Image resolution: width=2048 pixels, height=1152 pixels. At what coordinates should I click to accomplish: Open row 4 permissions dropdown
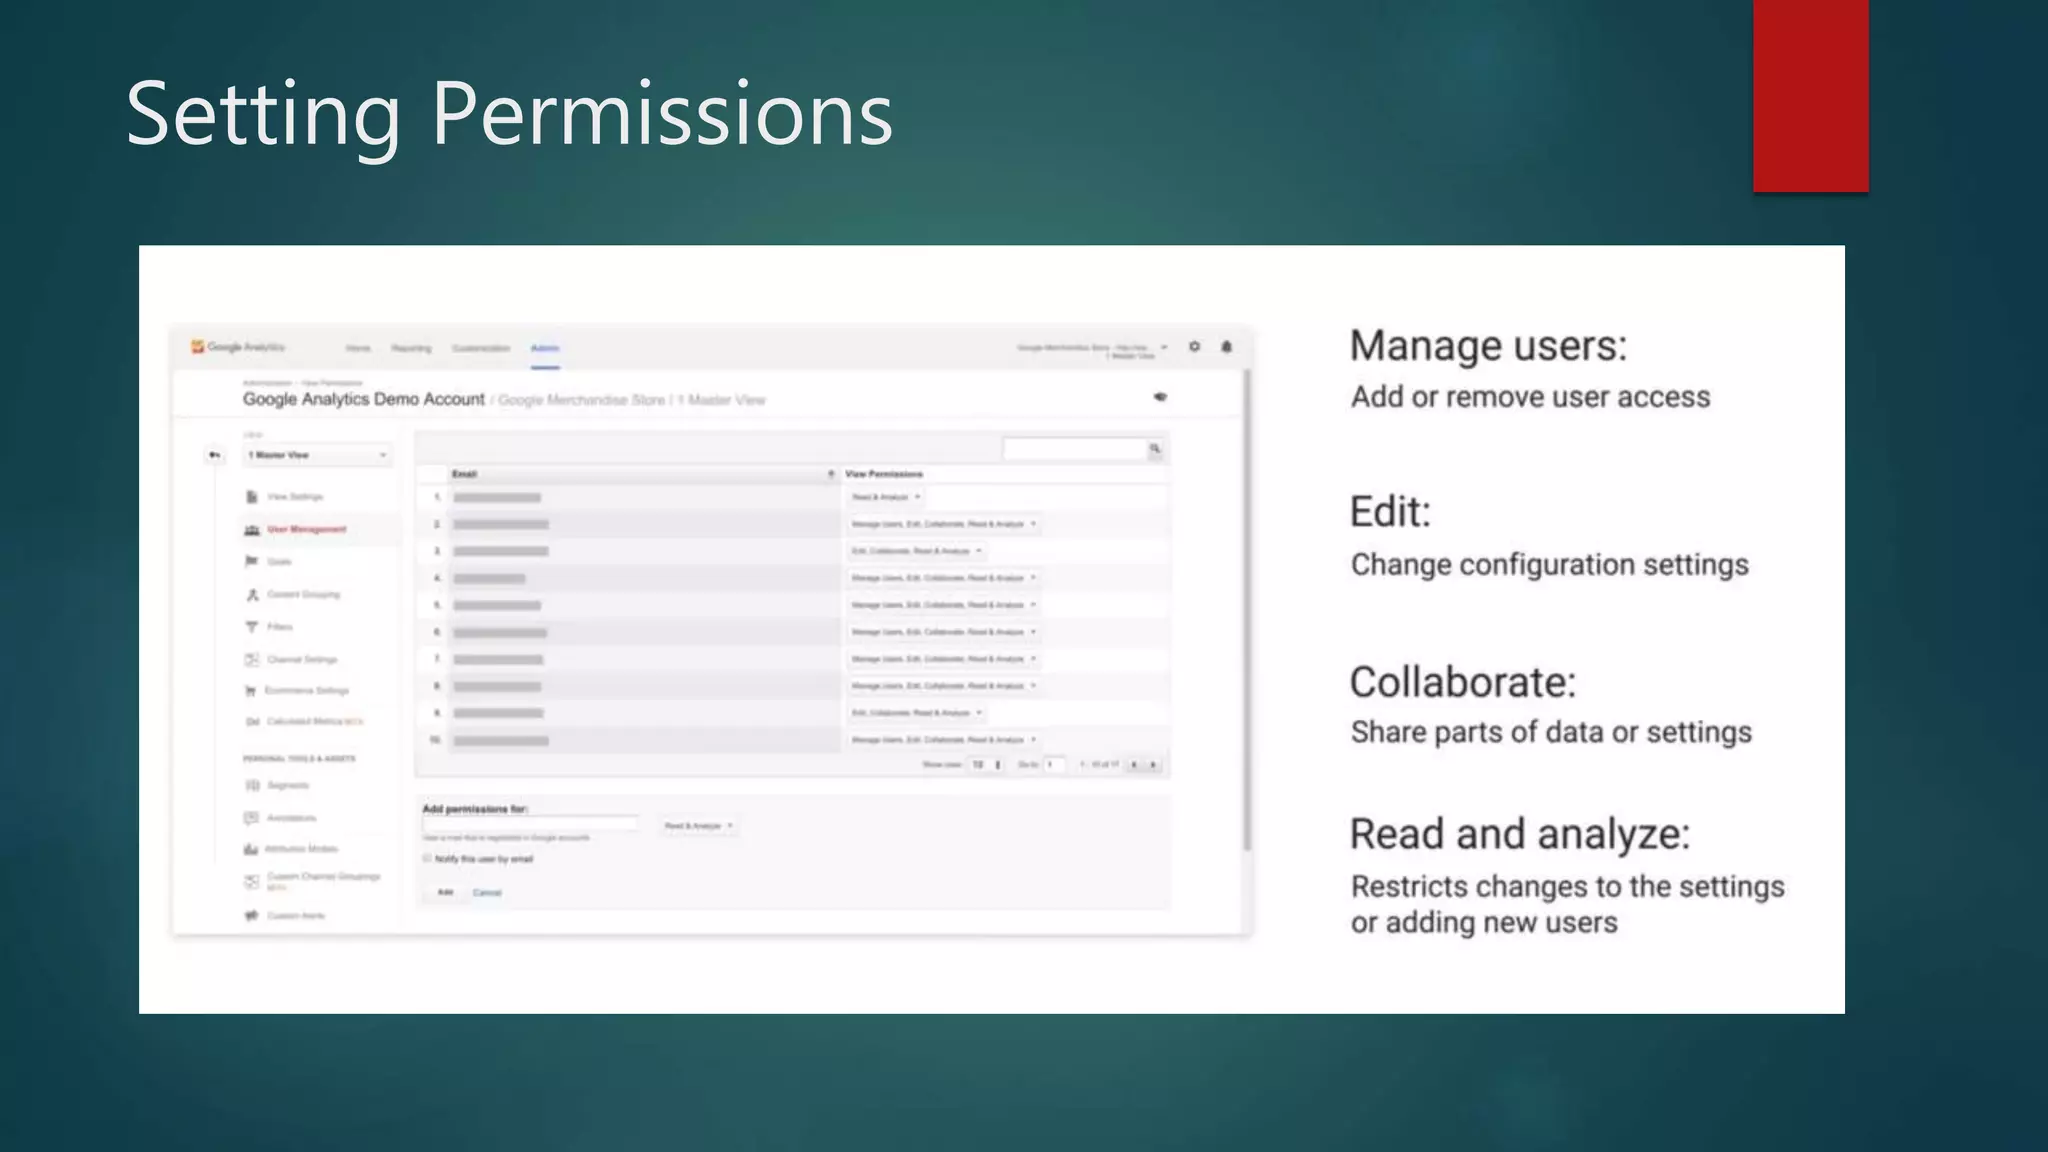coord(944,578)
